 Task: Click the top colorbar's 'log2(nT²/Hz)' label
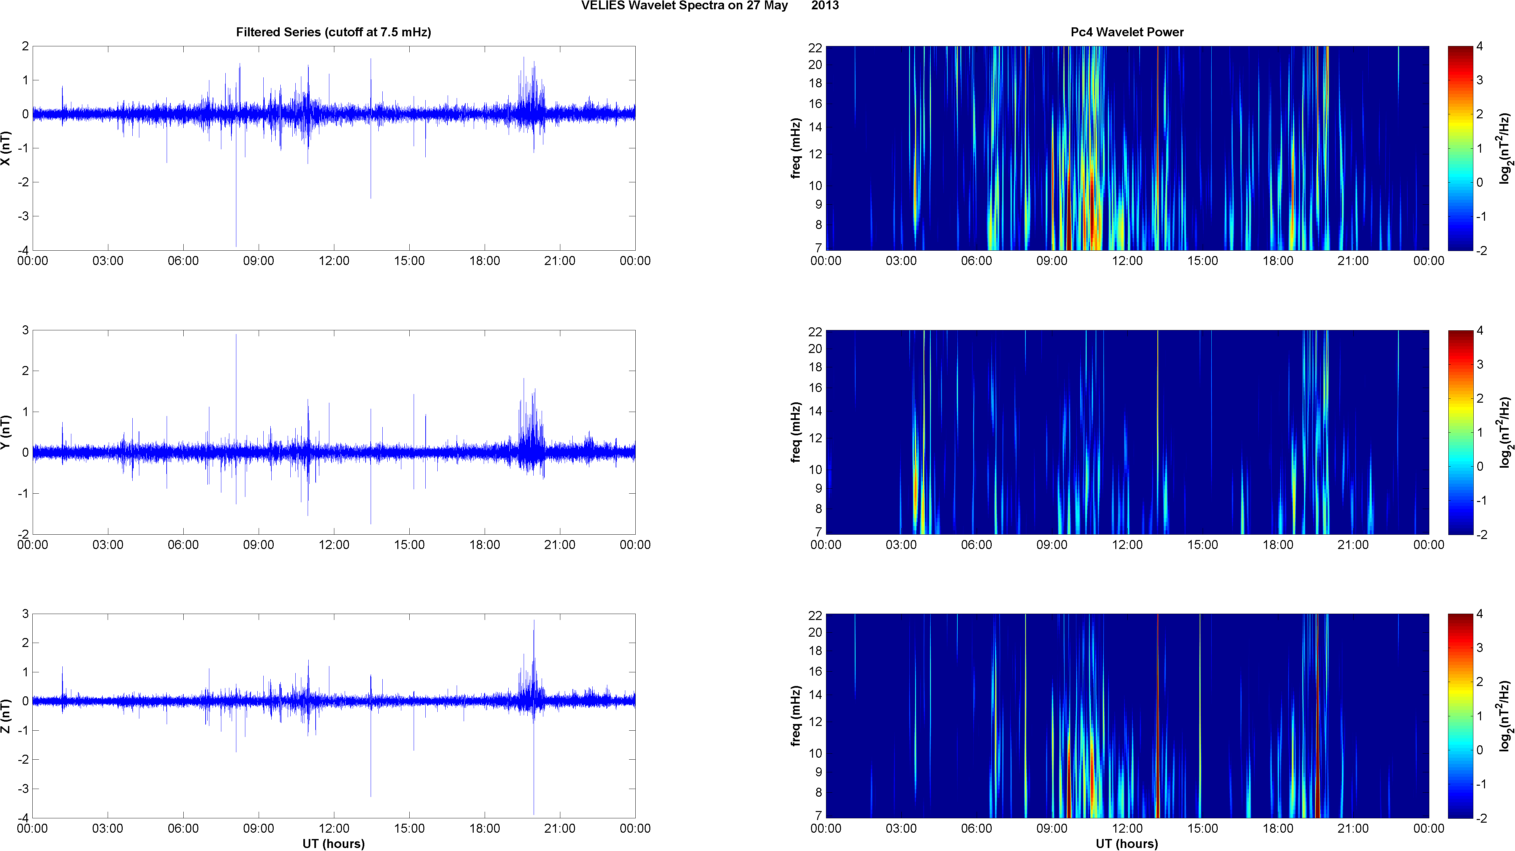1505,148
